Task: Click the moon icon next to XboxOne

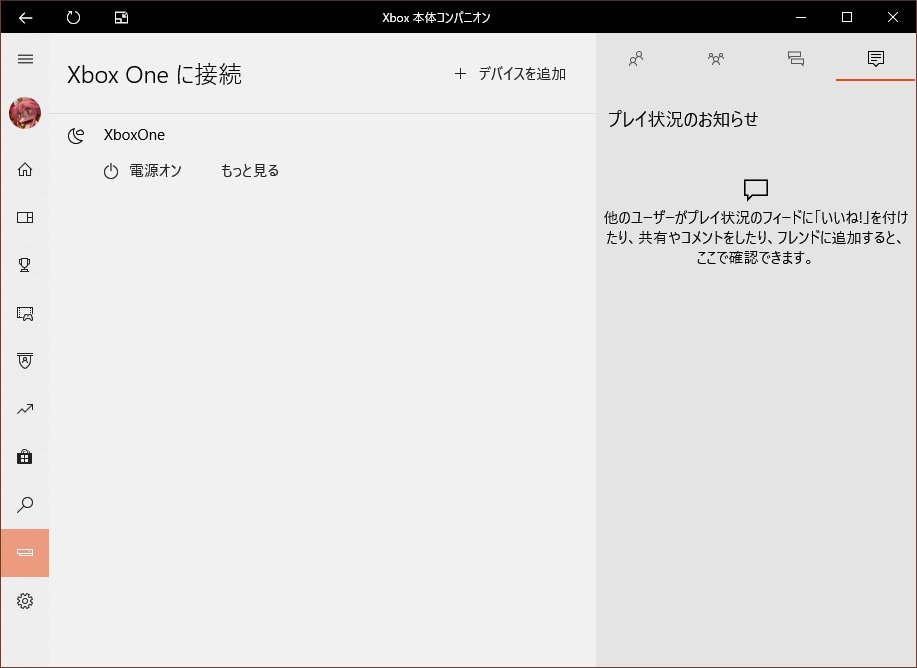Action: click(76, 136)
